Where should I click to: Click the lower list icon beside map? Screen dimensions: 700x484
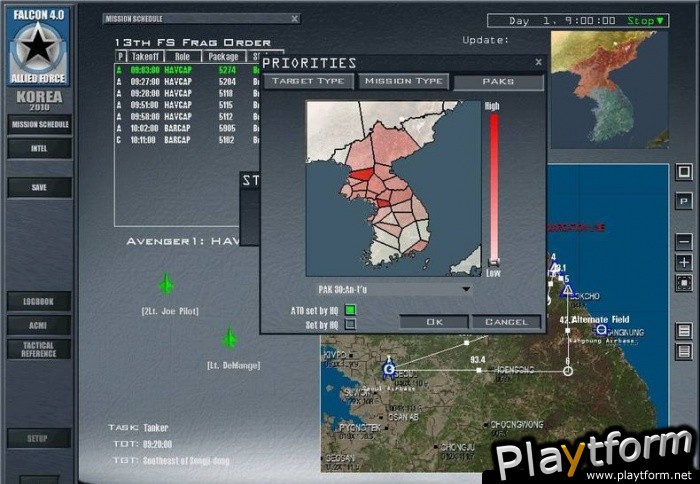coord(684,352)
